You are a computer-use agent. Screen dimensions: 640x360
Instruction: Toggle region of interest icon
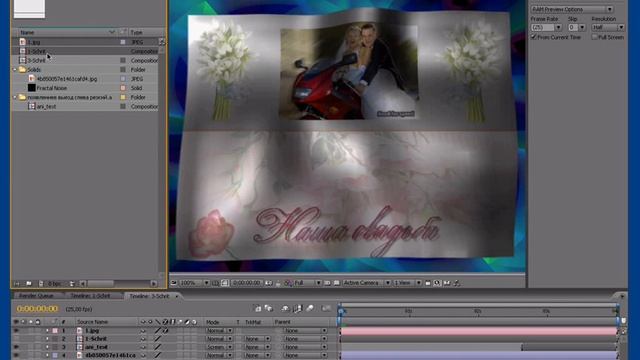pos(327,283)
